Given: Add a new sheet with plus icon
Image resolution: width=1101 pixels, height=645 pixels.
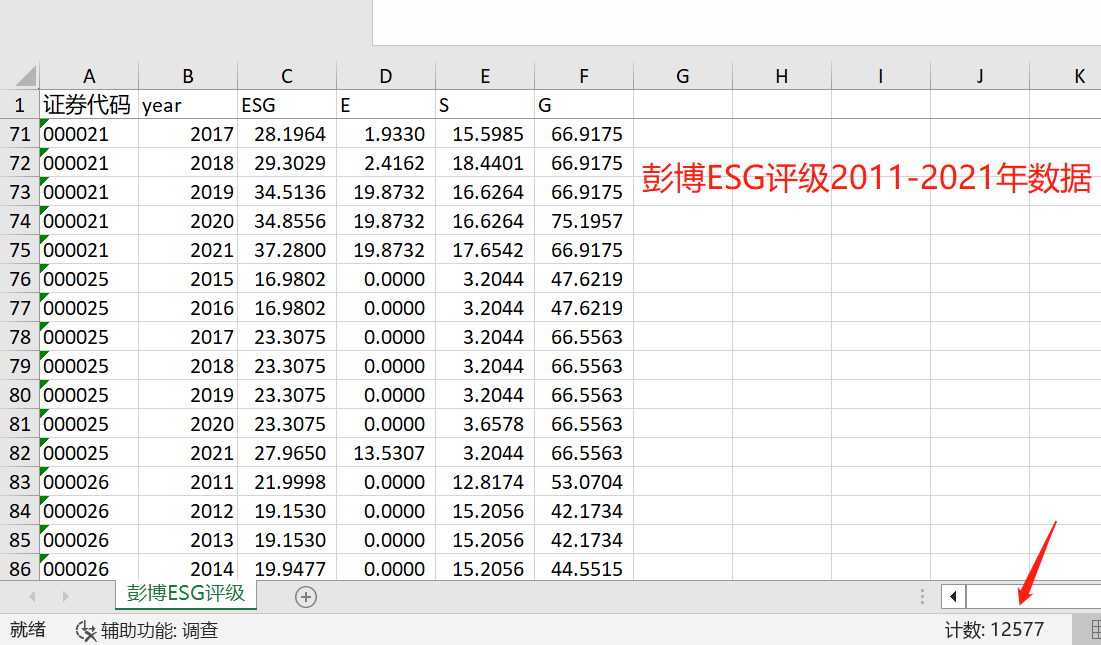Looking at the screenshot, I should (x=305, y=597).
